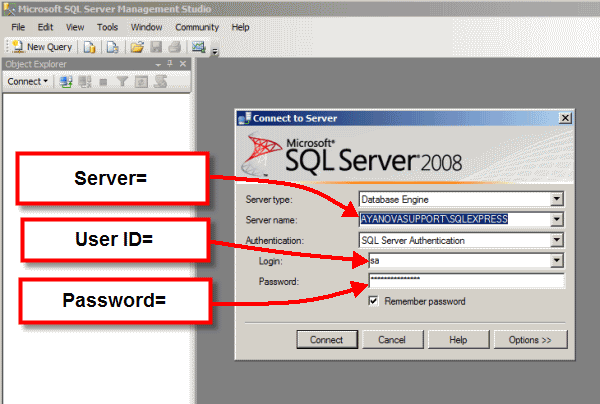Click the Analysis Services query icon
600x404 pixels.
112,47
